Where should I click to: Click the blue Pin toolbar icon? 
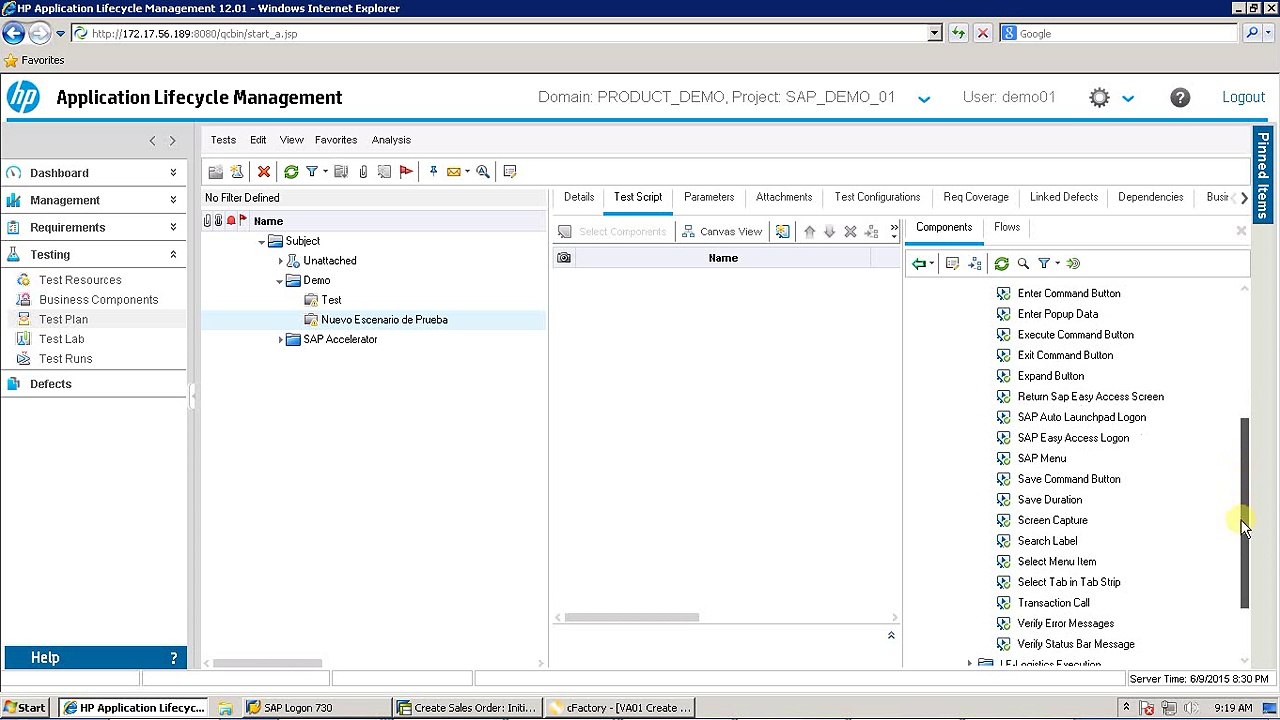tap(433, 172)
